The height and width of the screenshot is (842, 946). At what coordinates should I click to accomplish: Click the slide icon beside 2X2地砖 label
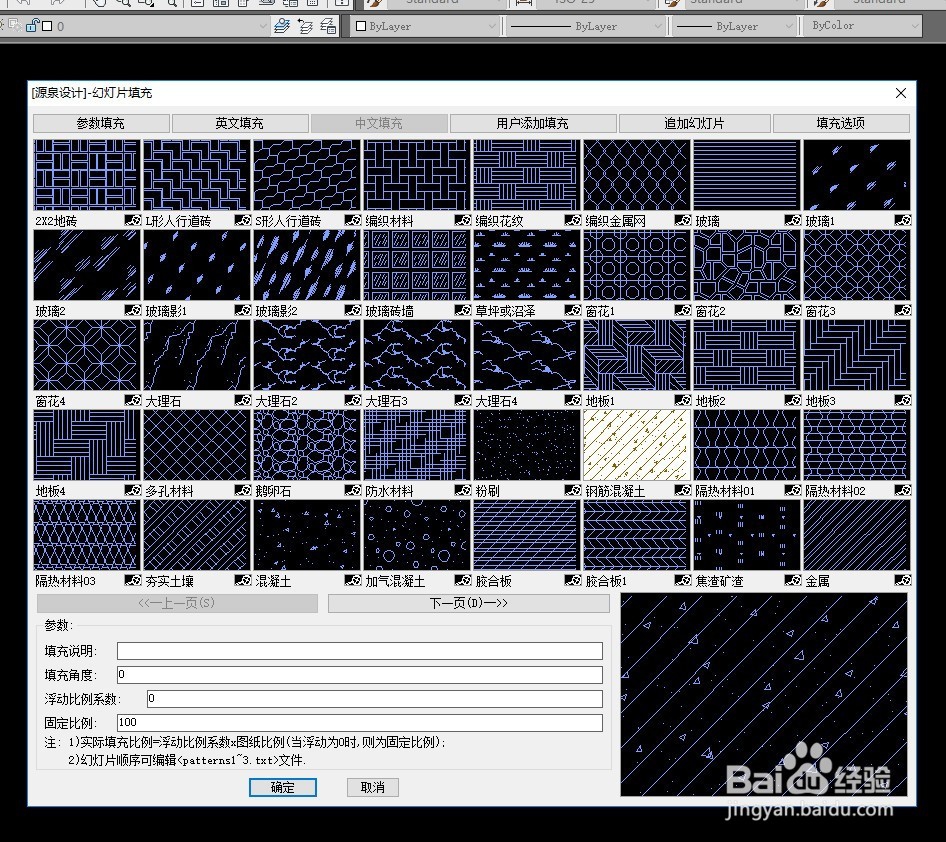[133, 220]
